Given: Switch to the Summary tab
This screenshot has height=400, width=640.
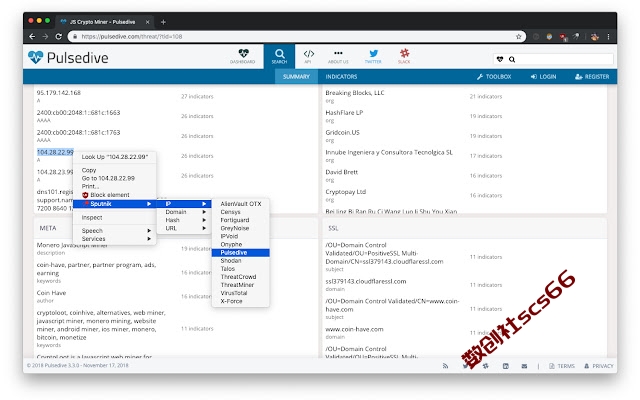Looking at the screenshot, I should tap(296, 77).
